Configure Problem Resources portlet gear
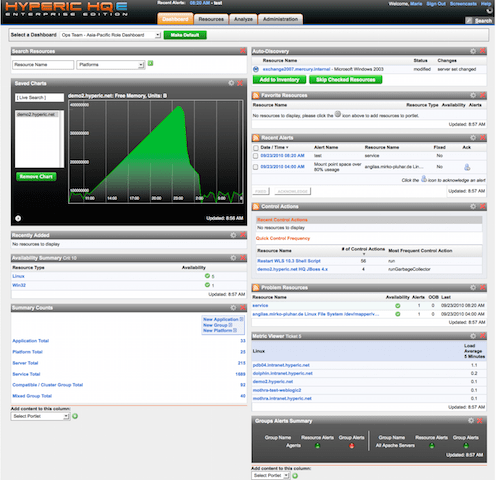496x480 pixels. (473, 287)
